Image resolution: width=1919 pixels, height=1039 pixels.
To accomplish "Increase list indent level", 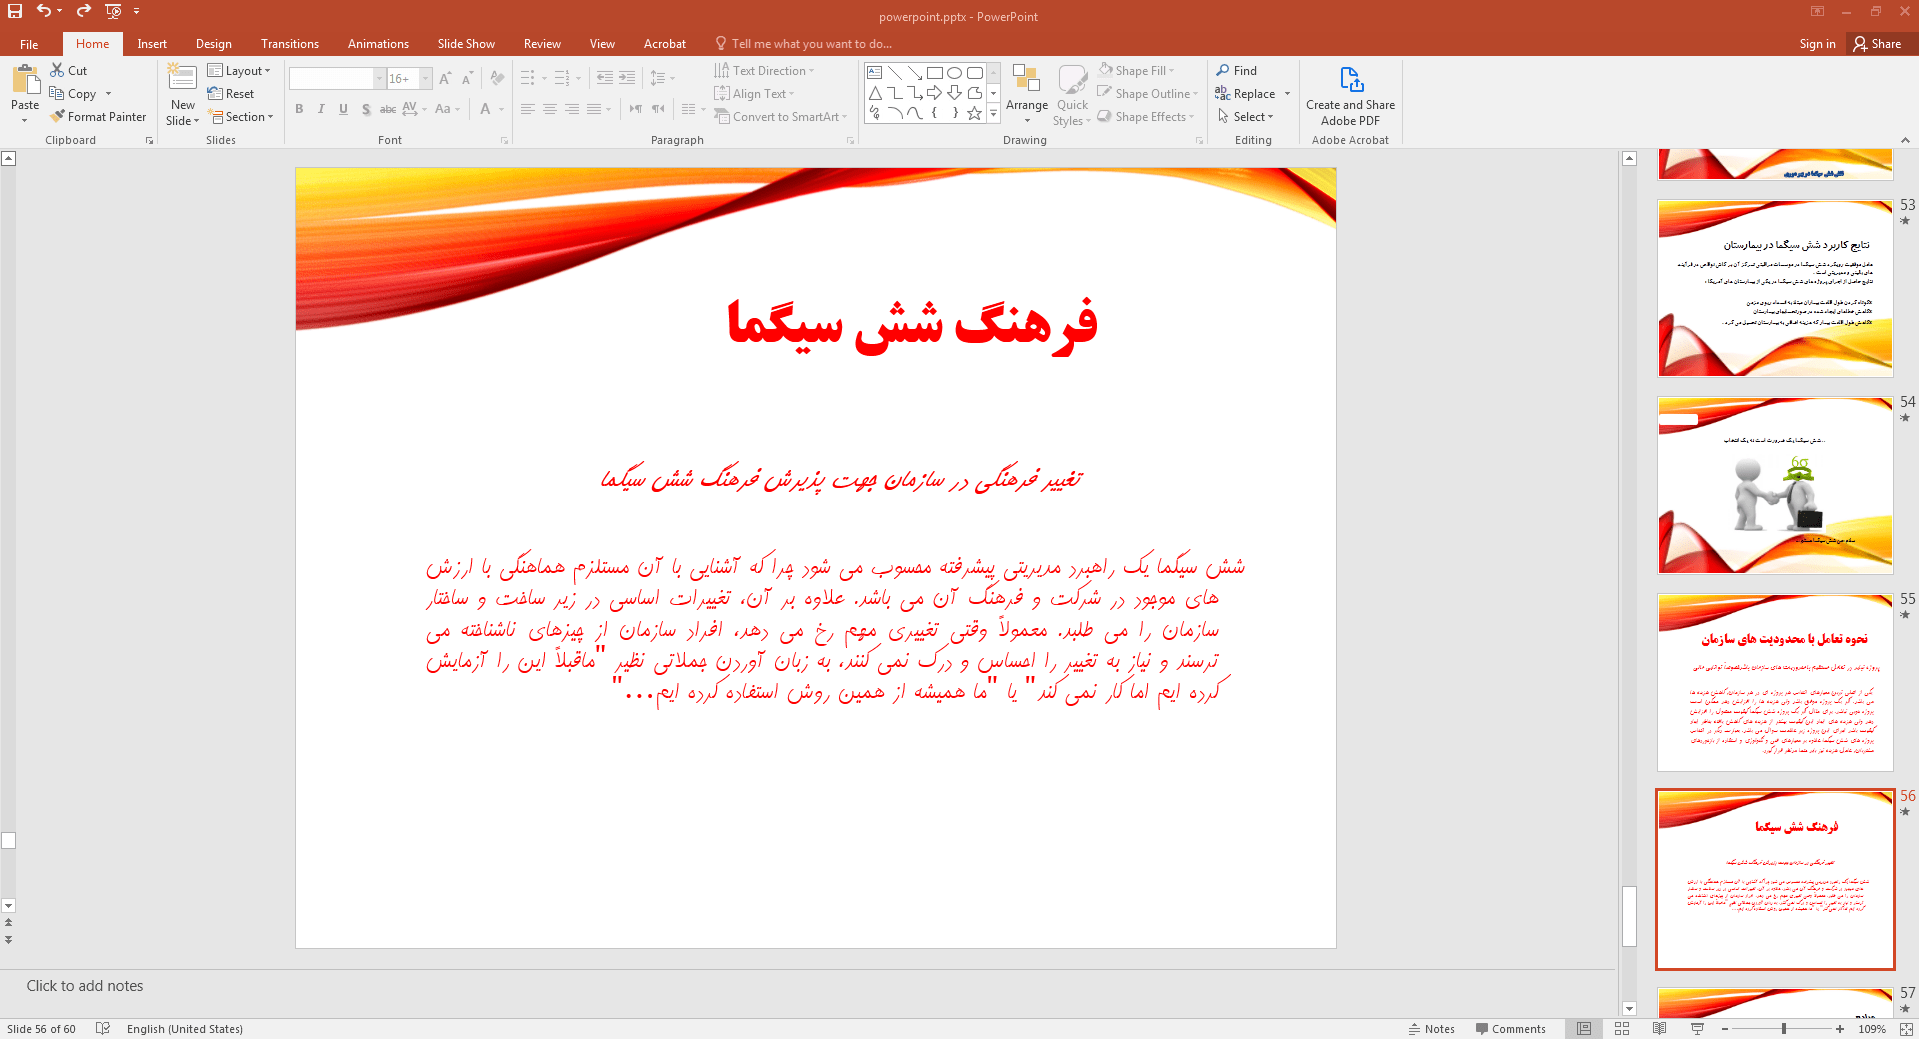I will (x=627, y=78).
